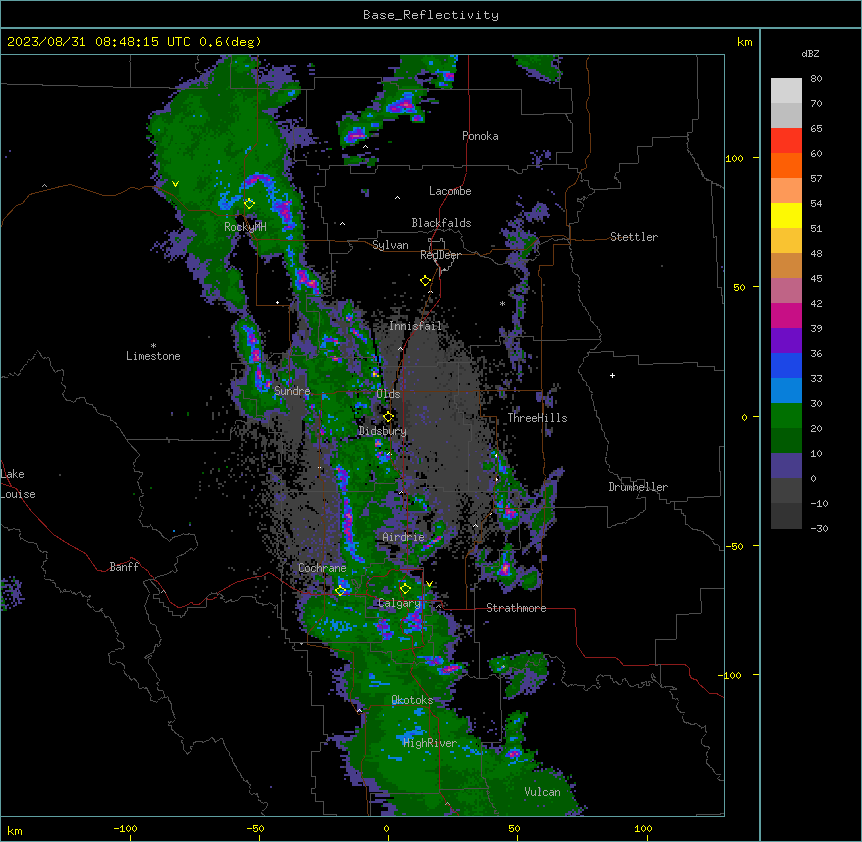Click the Base_Reflectivity title
862x842 pixels.
[x=431, y=15]
